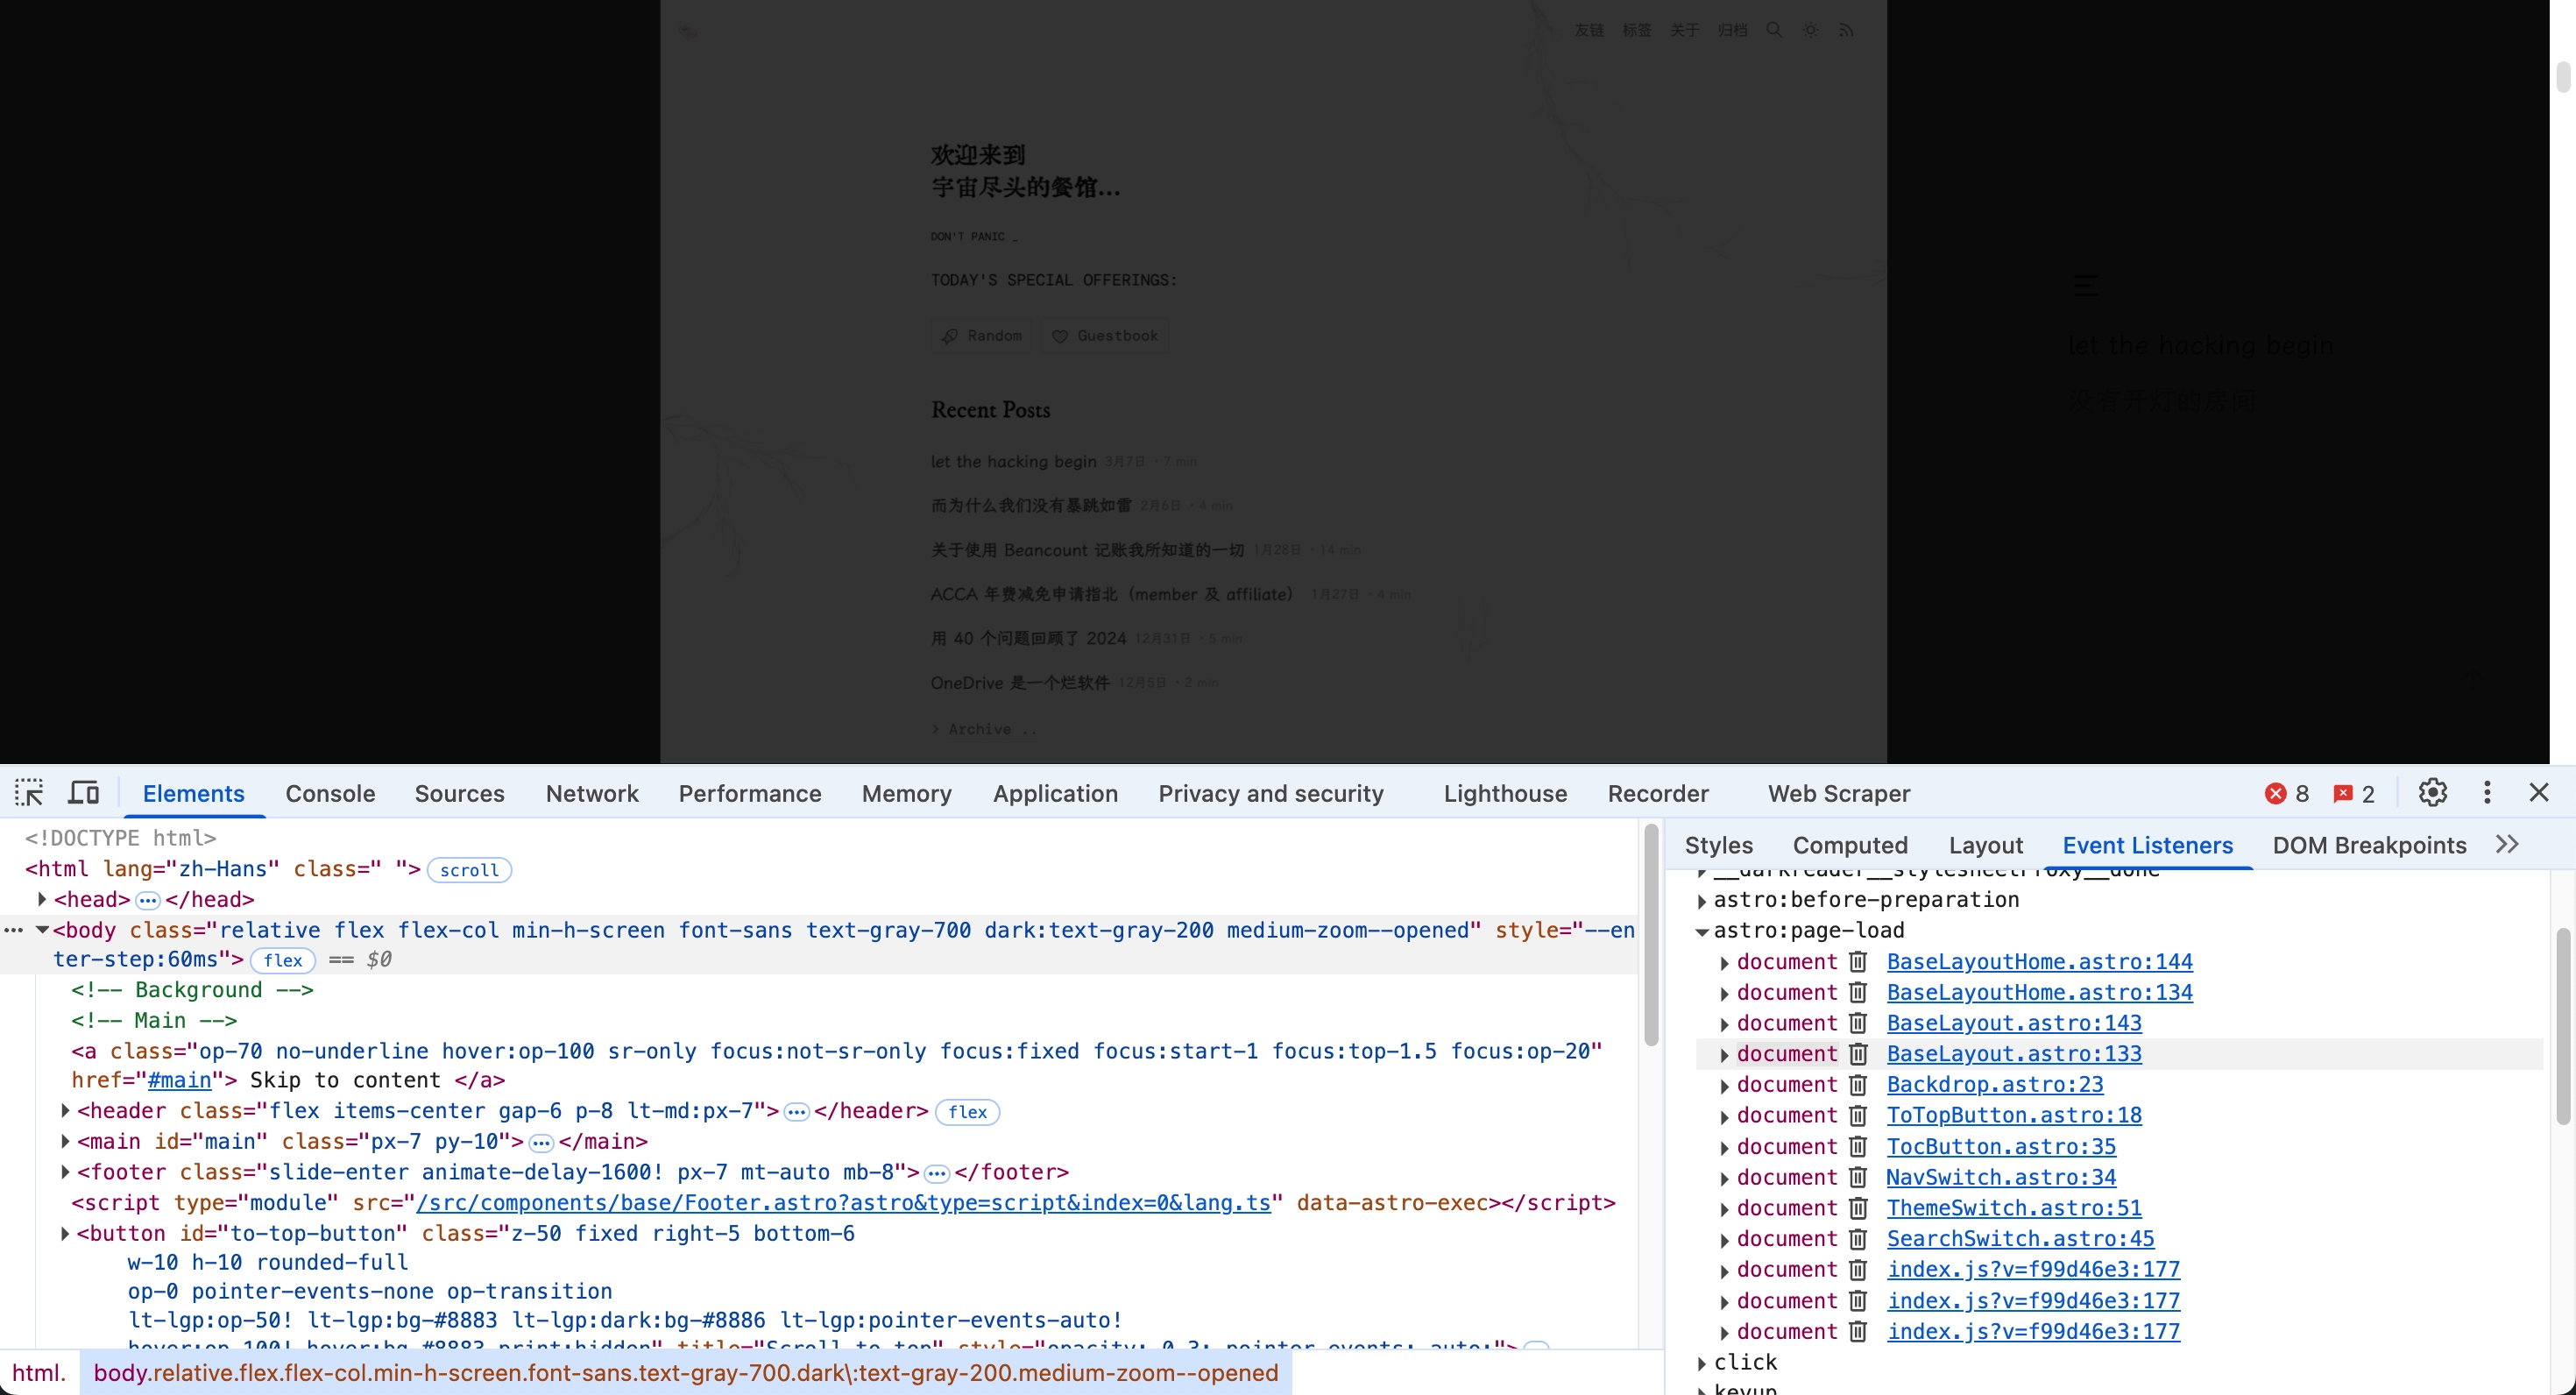Click the red errors count icon
The width and height of the screenshot is (2576, 1395).
(2276, 794)
